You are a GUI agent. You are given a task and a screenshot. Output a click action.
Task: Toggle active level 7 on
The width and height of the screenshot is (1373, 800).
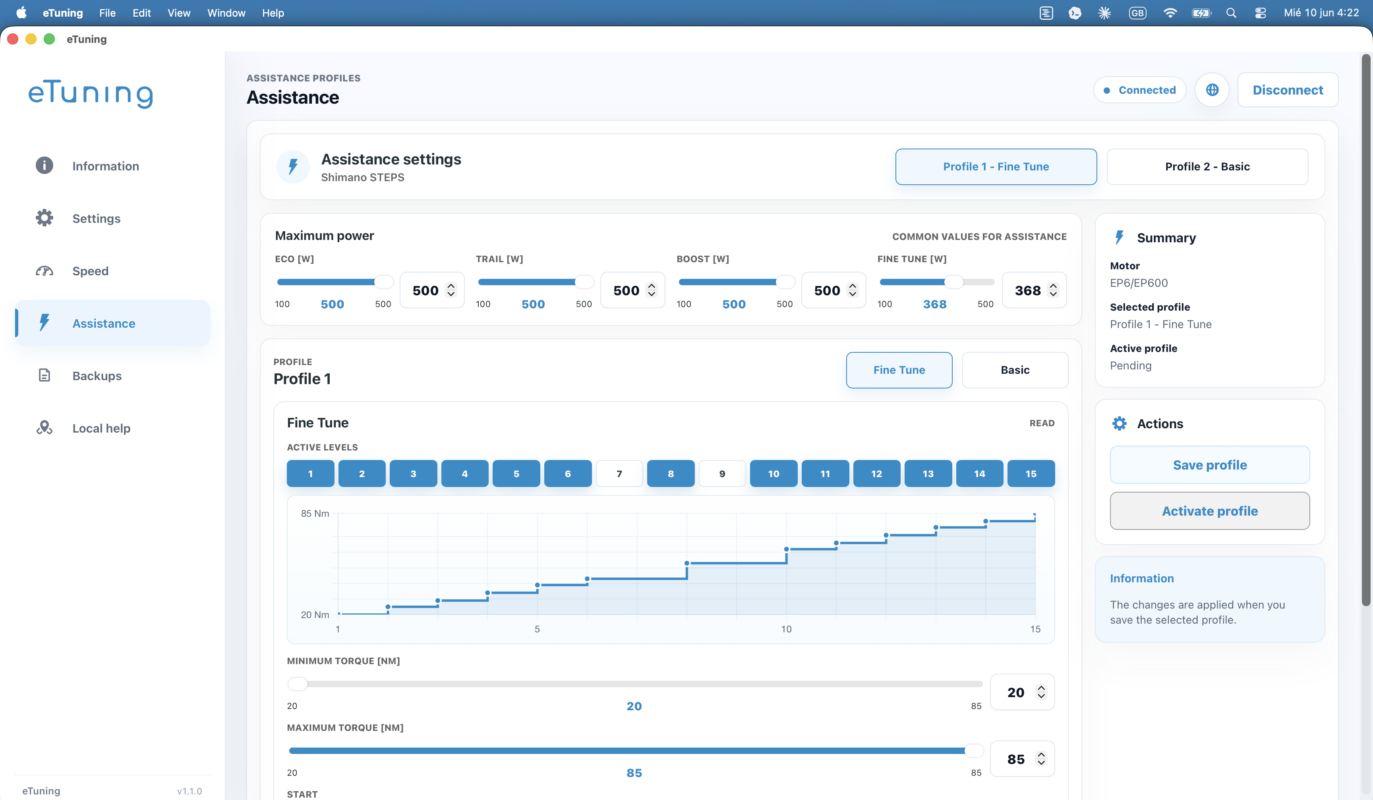[x=619, y=474]
